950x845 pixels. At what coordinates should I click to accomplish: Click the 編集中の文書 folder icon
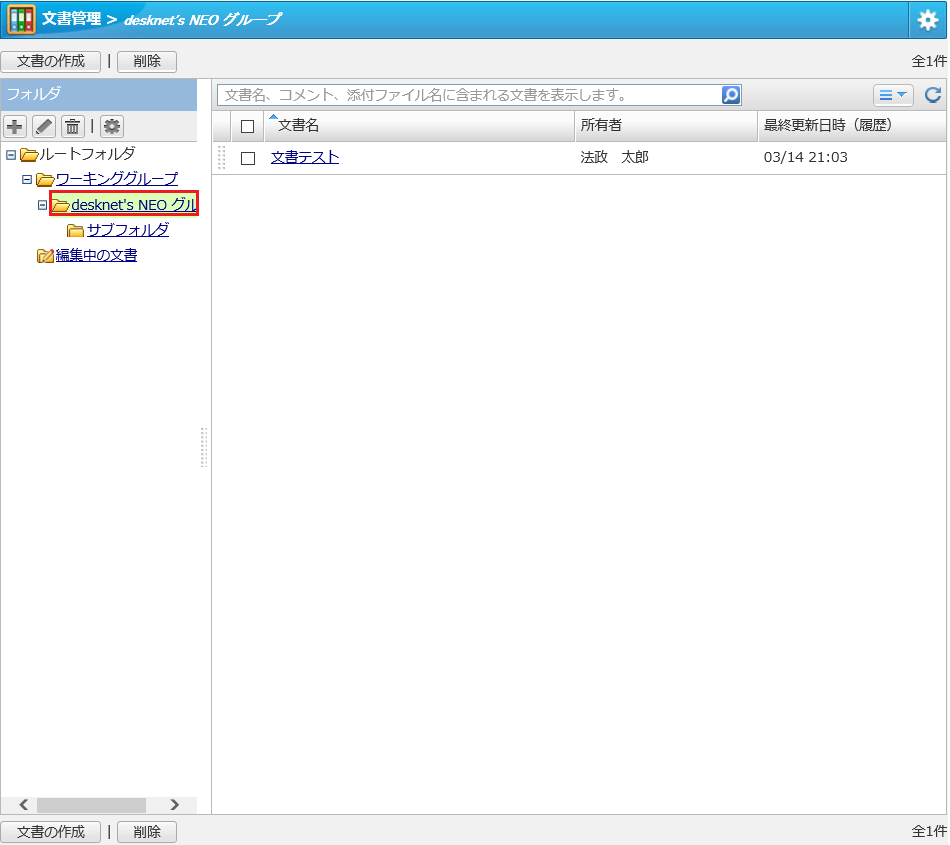45,256
